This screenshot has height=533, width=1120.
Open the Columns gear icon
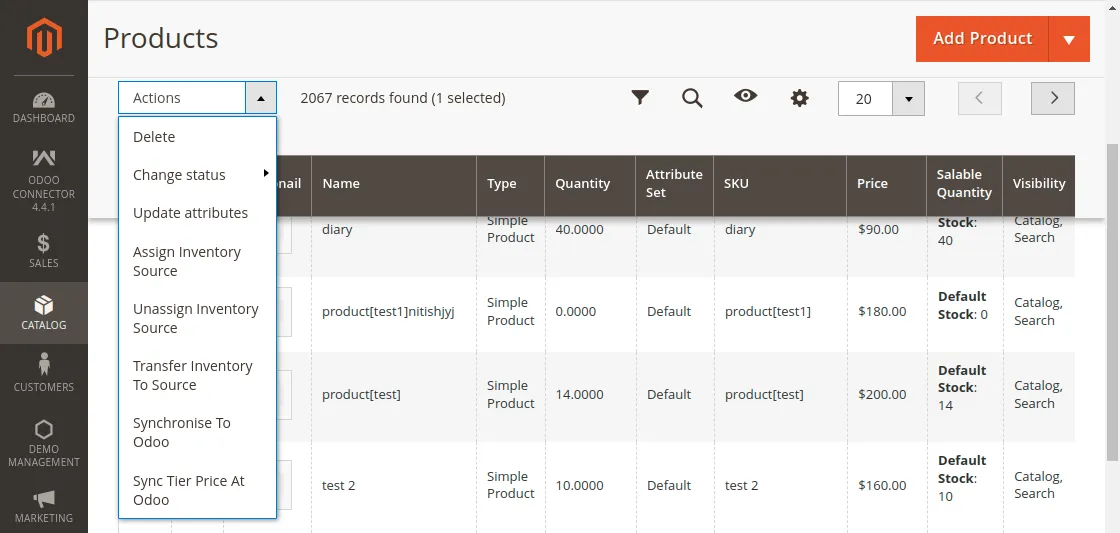(x=799, y=98)
